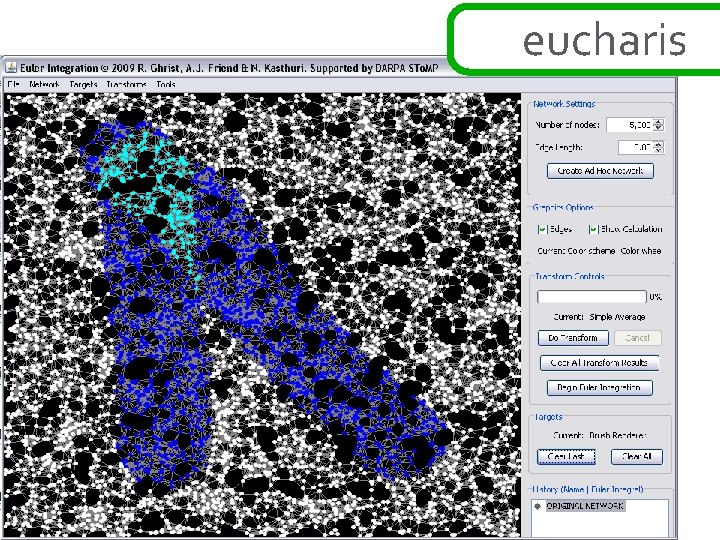Image resolution: width=720 pixels, height=540 pixels.
Task: Decrease the Edge Length value
Action: point(659,150)
